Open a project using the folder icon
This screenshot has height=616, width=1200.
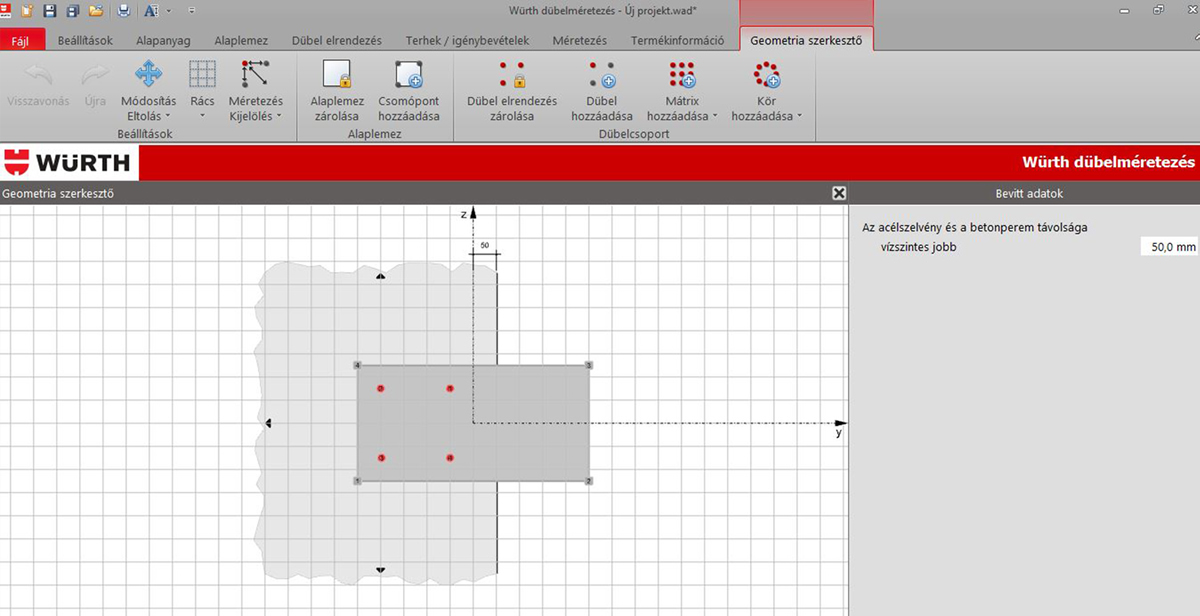[x=95, y=10]
